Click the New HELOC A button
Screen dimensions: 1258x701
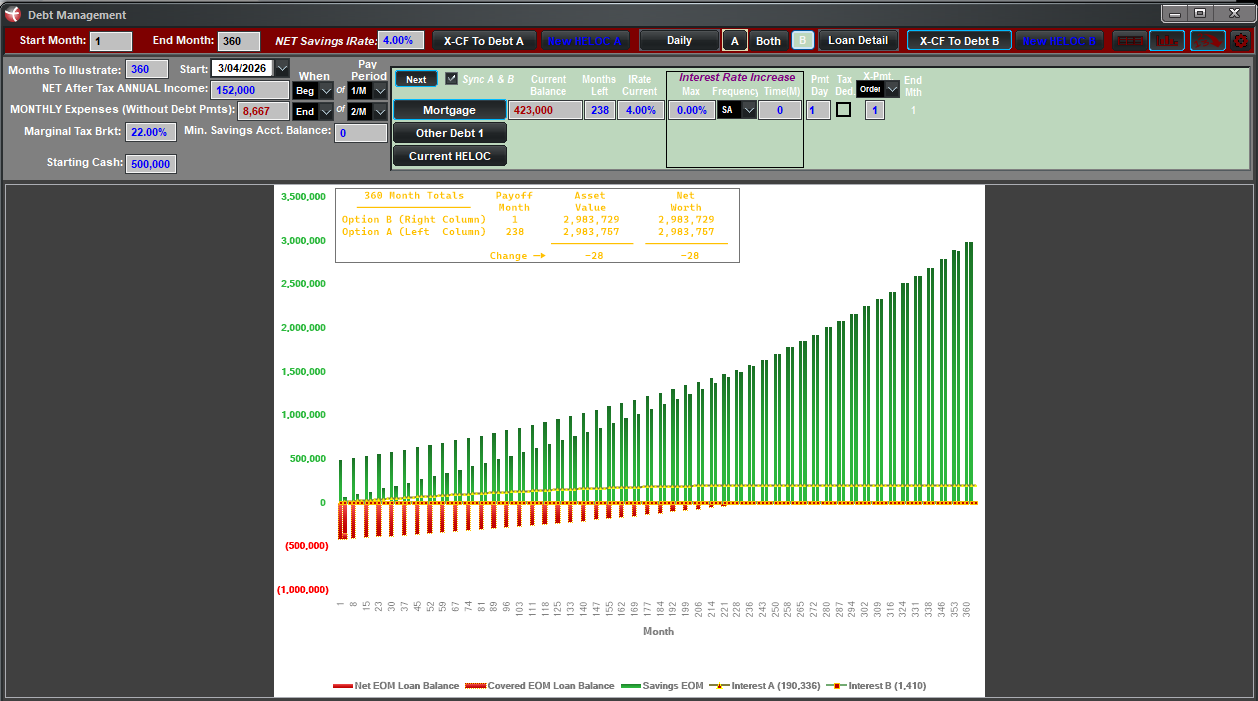585,41
